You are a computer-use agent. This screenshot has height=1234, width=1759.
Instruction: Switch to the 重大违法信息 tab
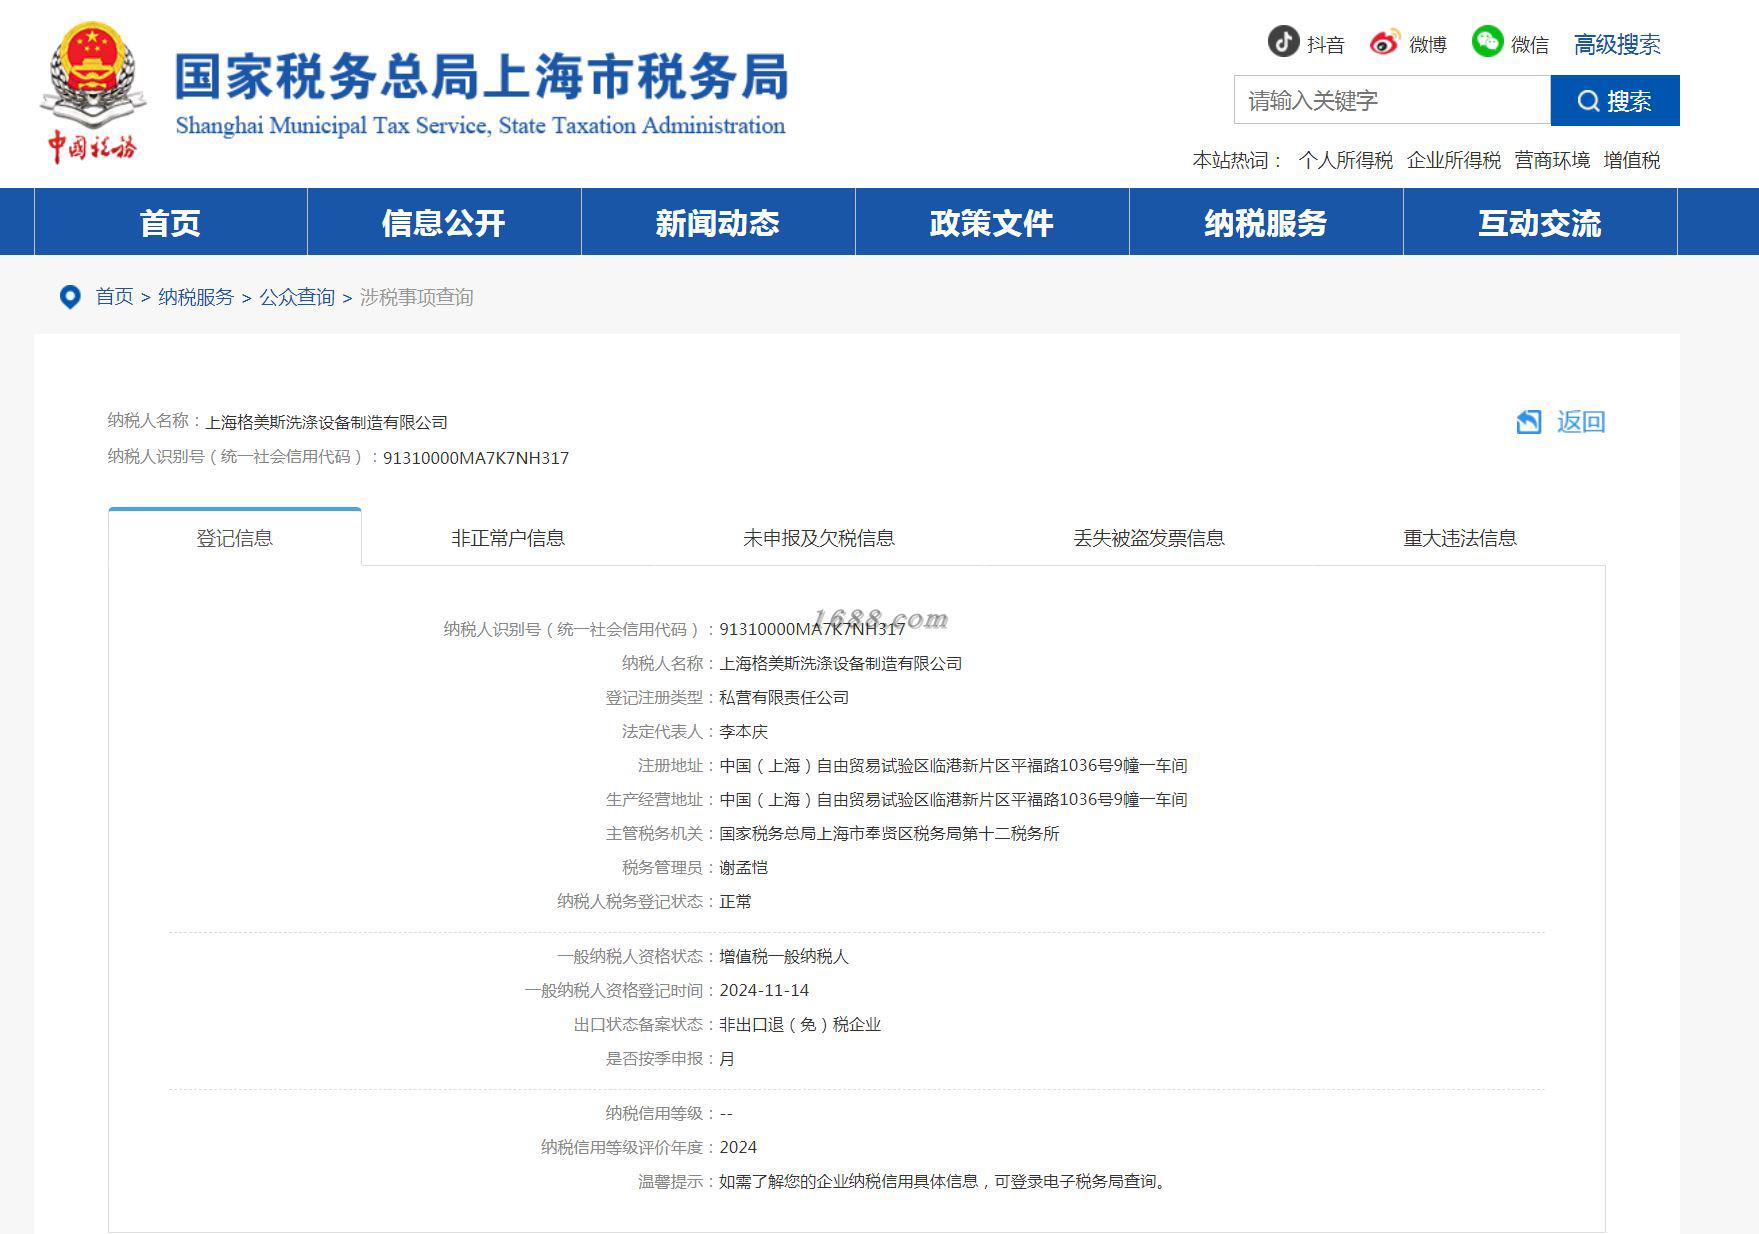(1460, 538)
